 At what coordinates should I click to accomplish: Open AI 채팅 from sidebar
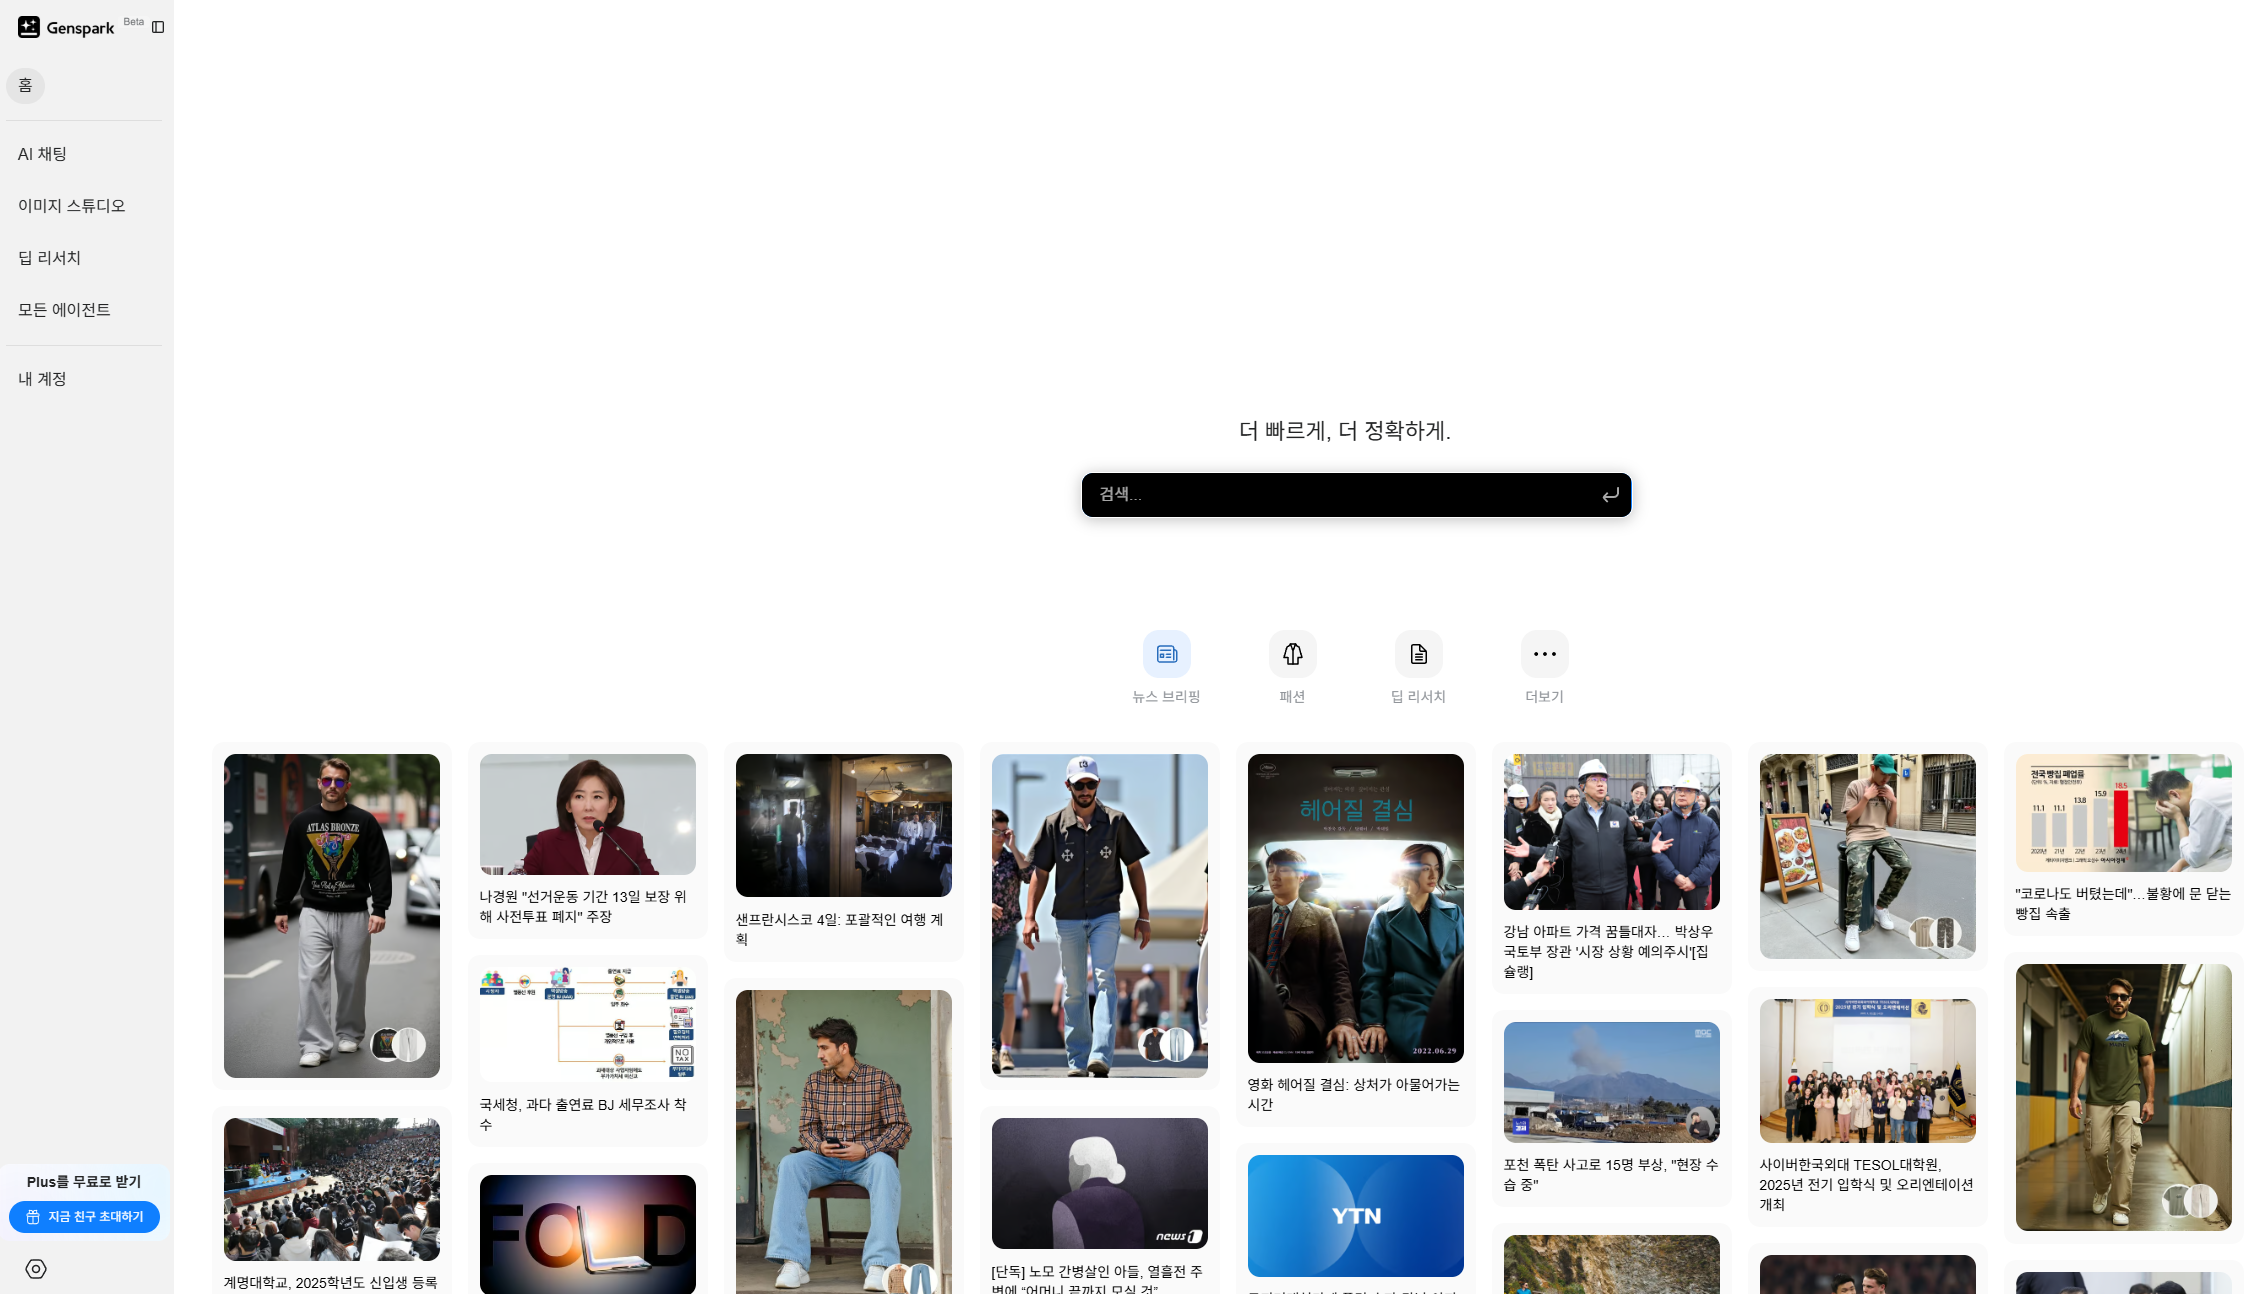tap(42, 154)
